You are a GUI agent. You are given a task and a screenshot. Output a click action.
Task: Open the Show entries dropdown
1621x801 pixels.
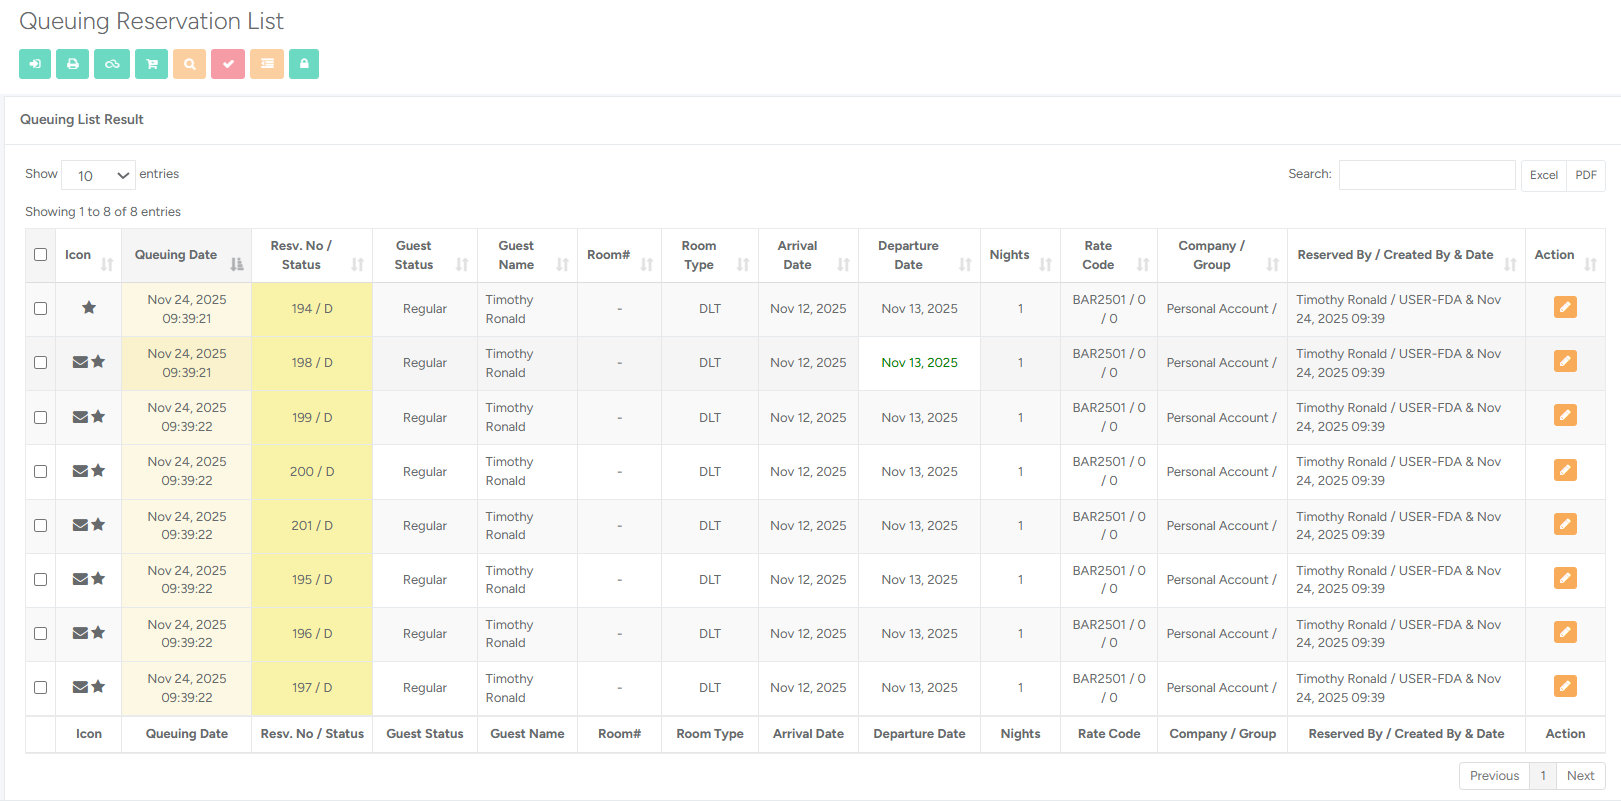click(x=98, y=175)
